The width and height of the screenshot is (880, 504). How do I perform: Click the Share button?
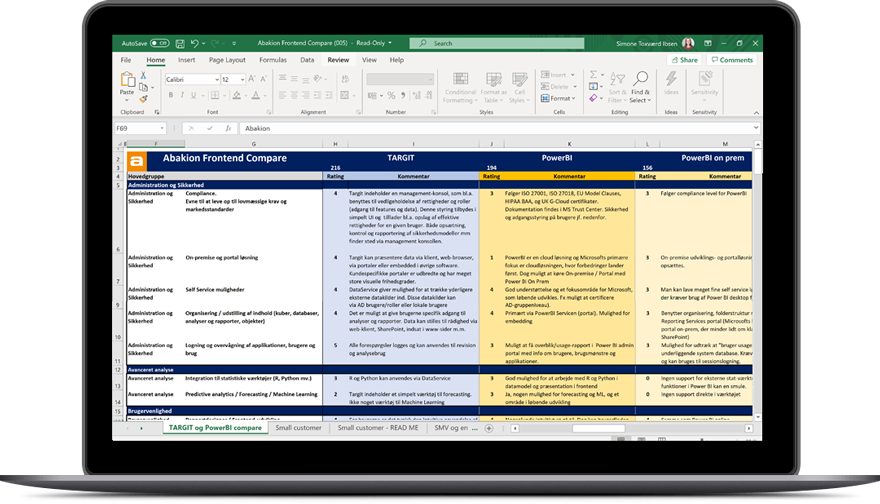click(684, 60)
